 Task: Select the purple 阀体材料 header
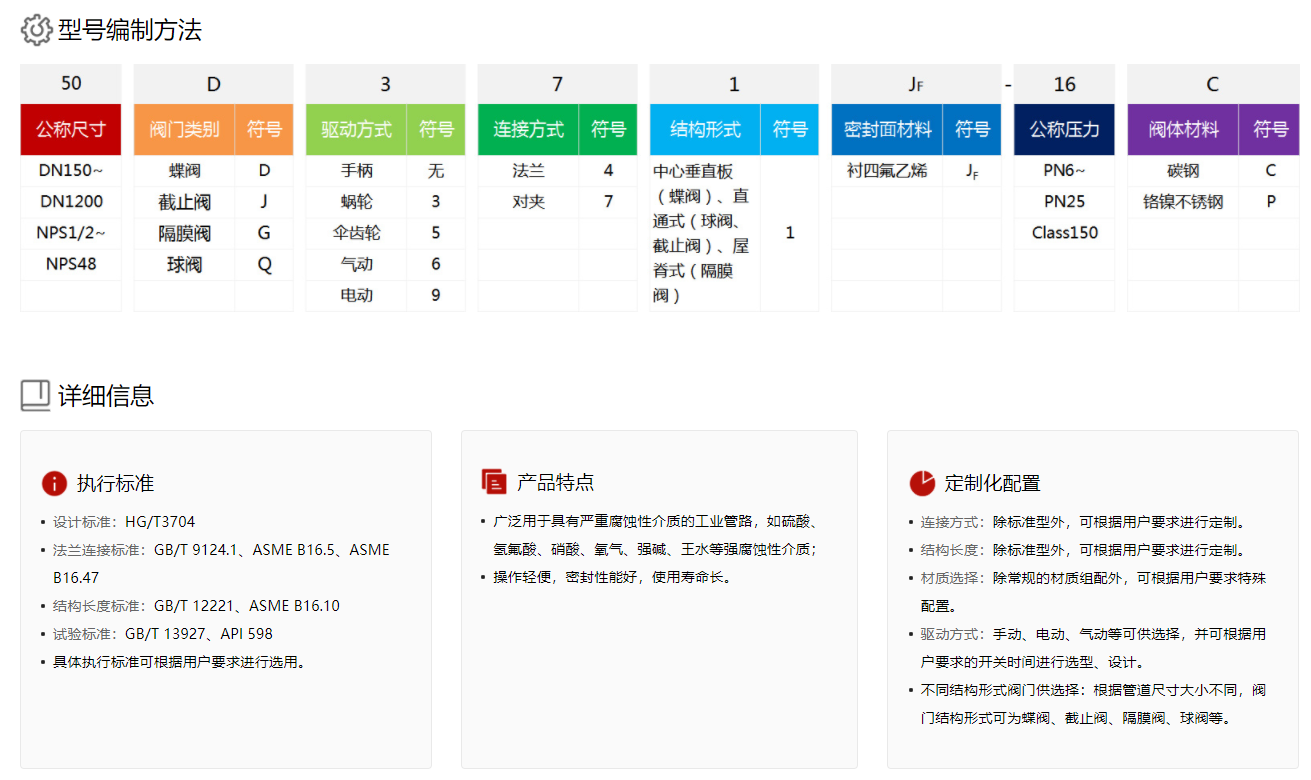[x=1183, y=129]
